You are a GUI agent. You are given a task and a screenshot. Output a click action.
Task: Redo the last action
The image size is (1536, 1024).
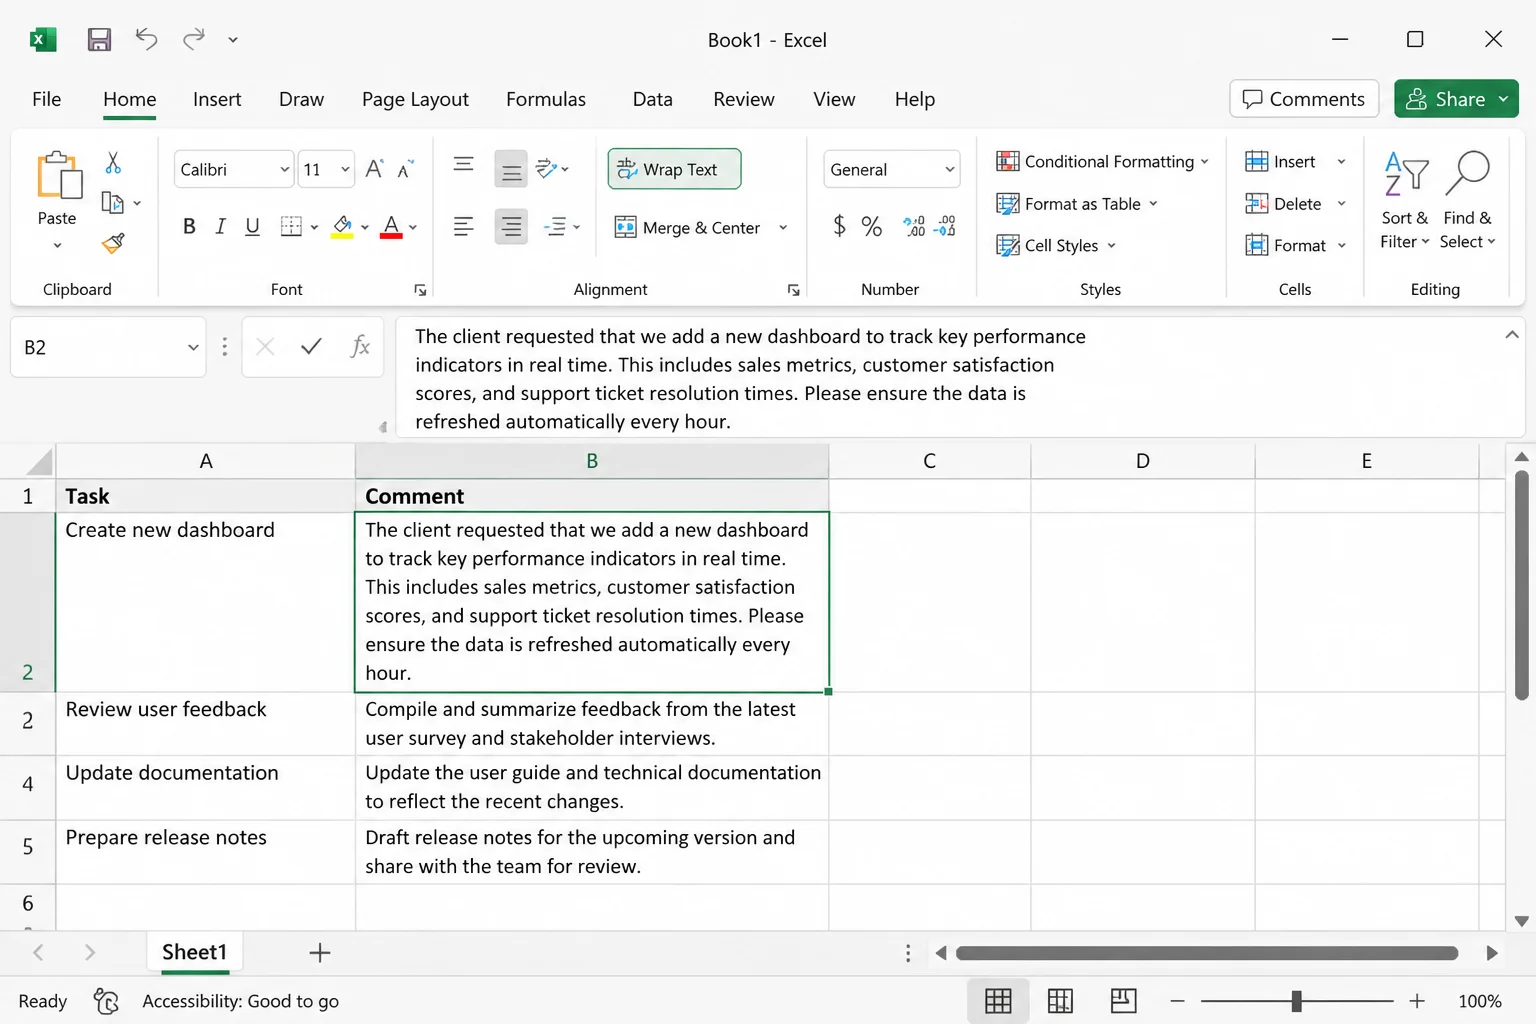point(193,39)
